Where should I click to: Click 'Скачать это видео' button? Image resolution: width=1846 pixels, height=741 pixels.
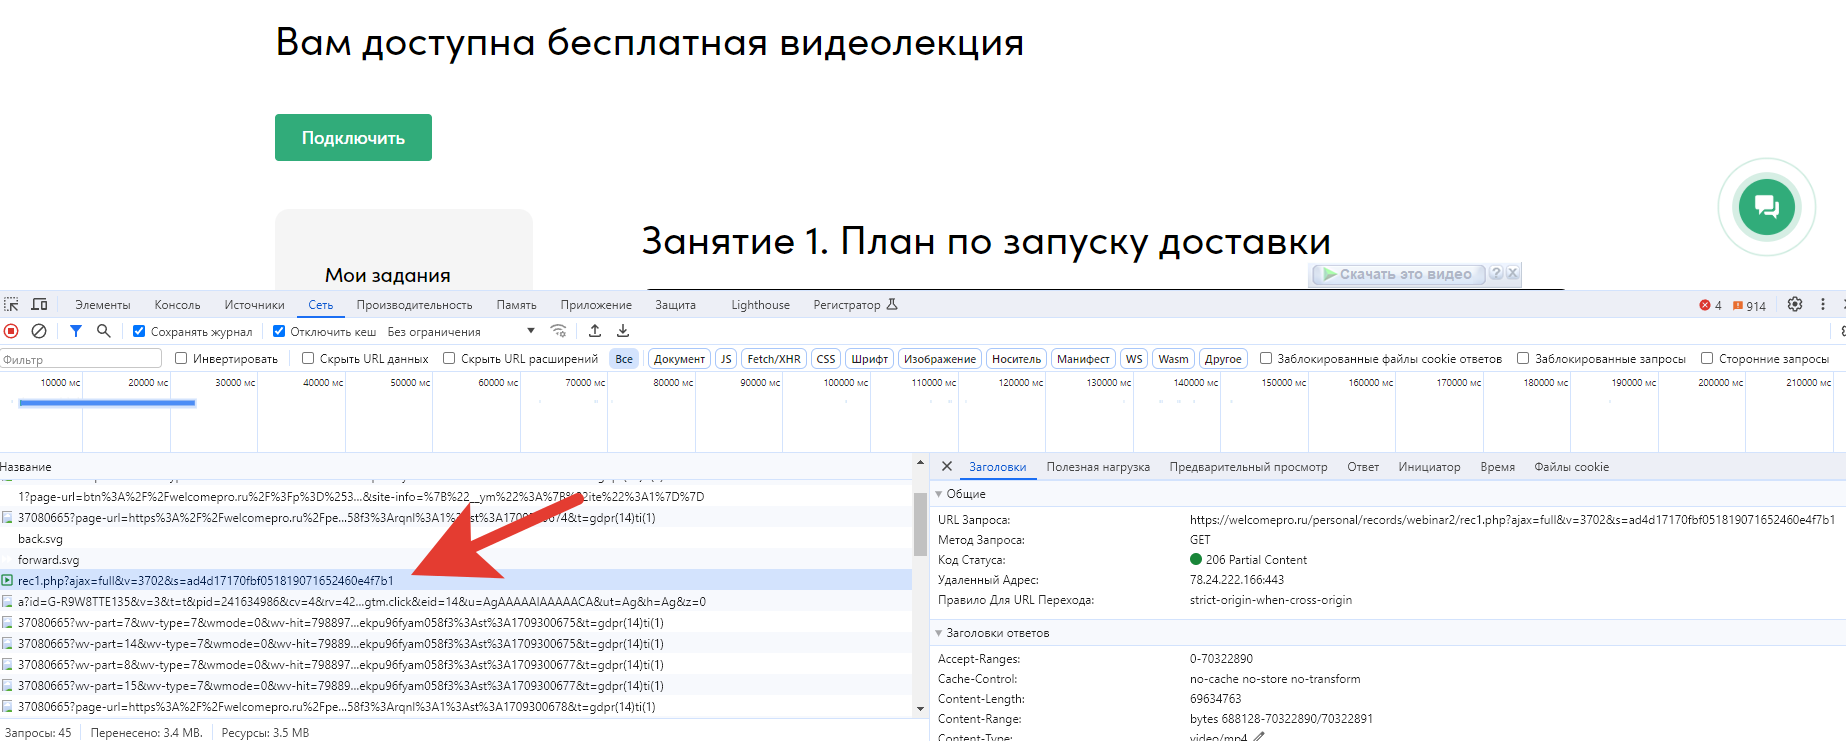click(x=1397, y=274)
